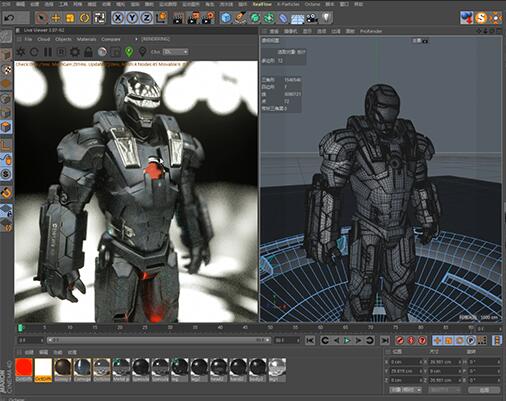Open the X-Particles menu
This screenshot has height=401, width=506.
(288, 4)
